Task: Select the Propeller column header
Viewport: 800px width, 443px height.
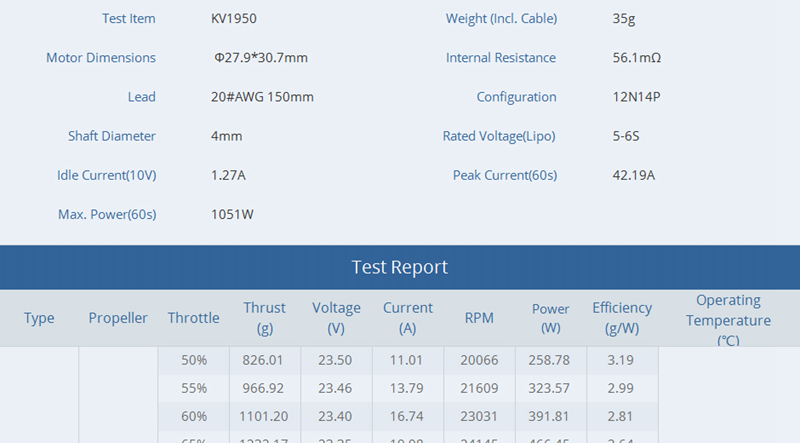Action: pos(118,318)
